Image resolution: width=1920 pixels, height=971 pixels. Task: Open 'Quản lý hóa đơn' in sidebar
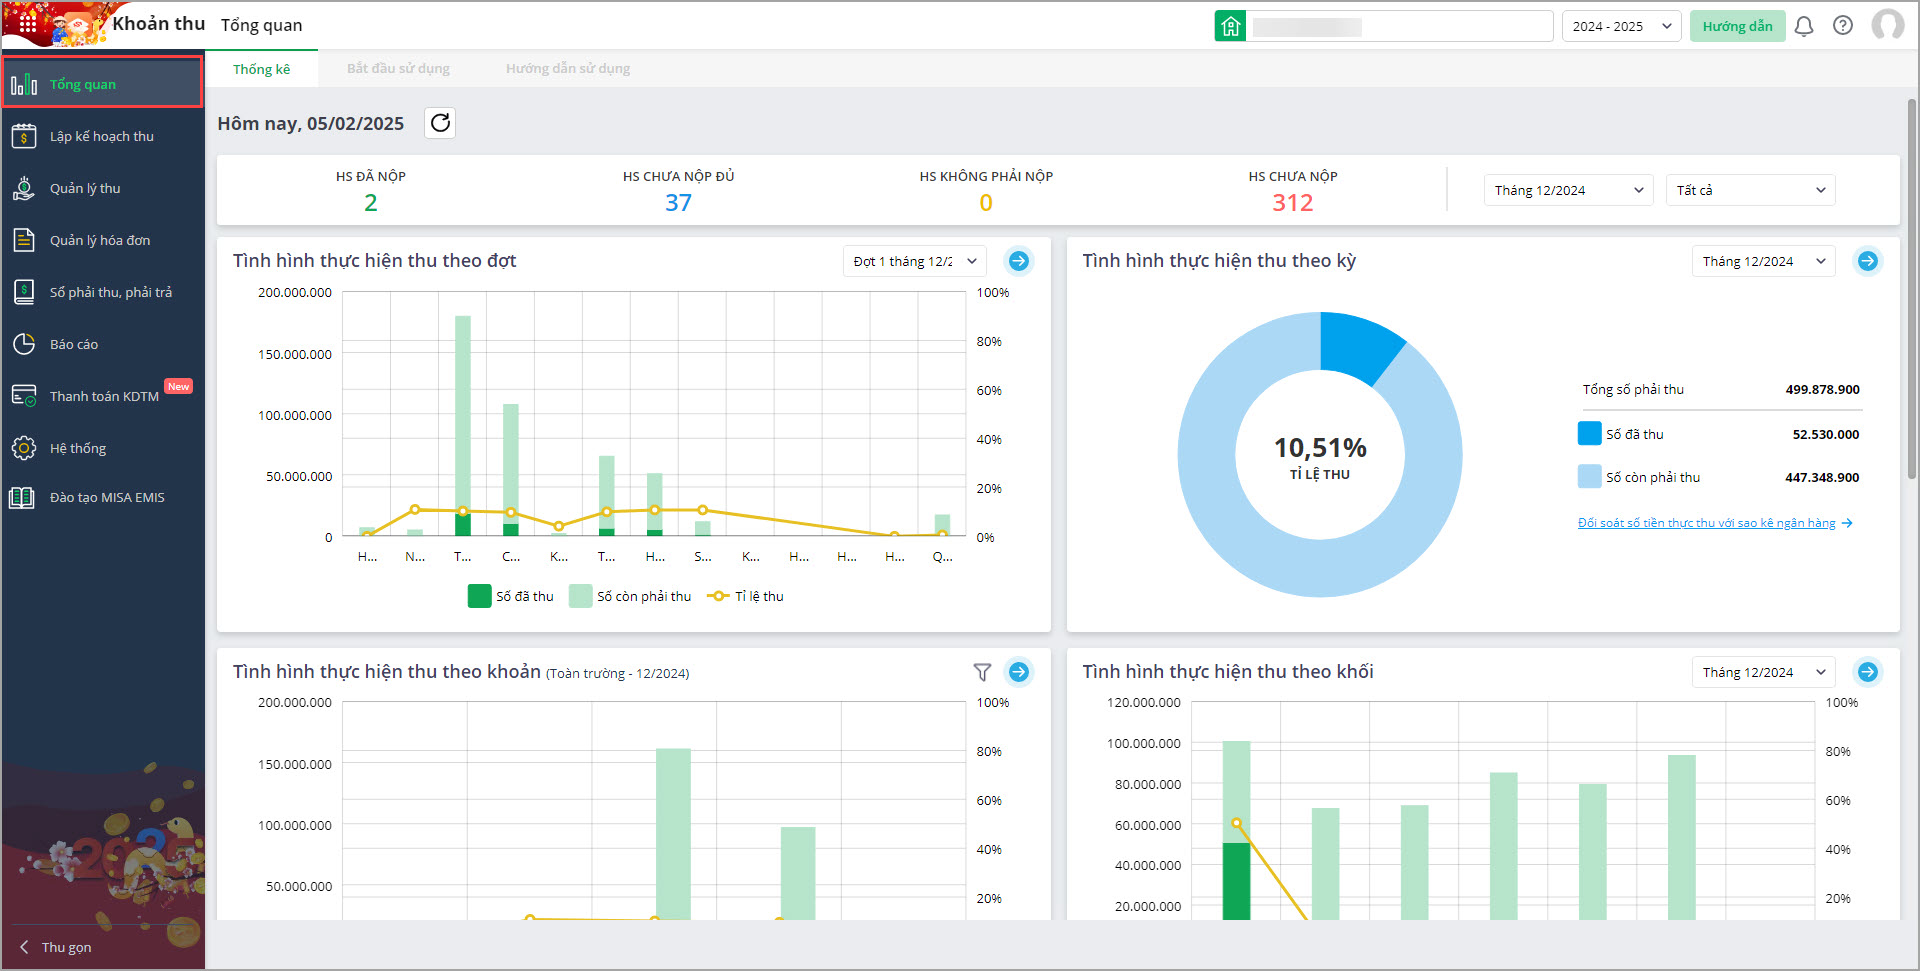[100, 240]
